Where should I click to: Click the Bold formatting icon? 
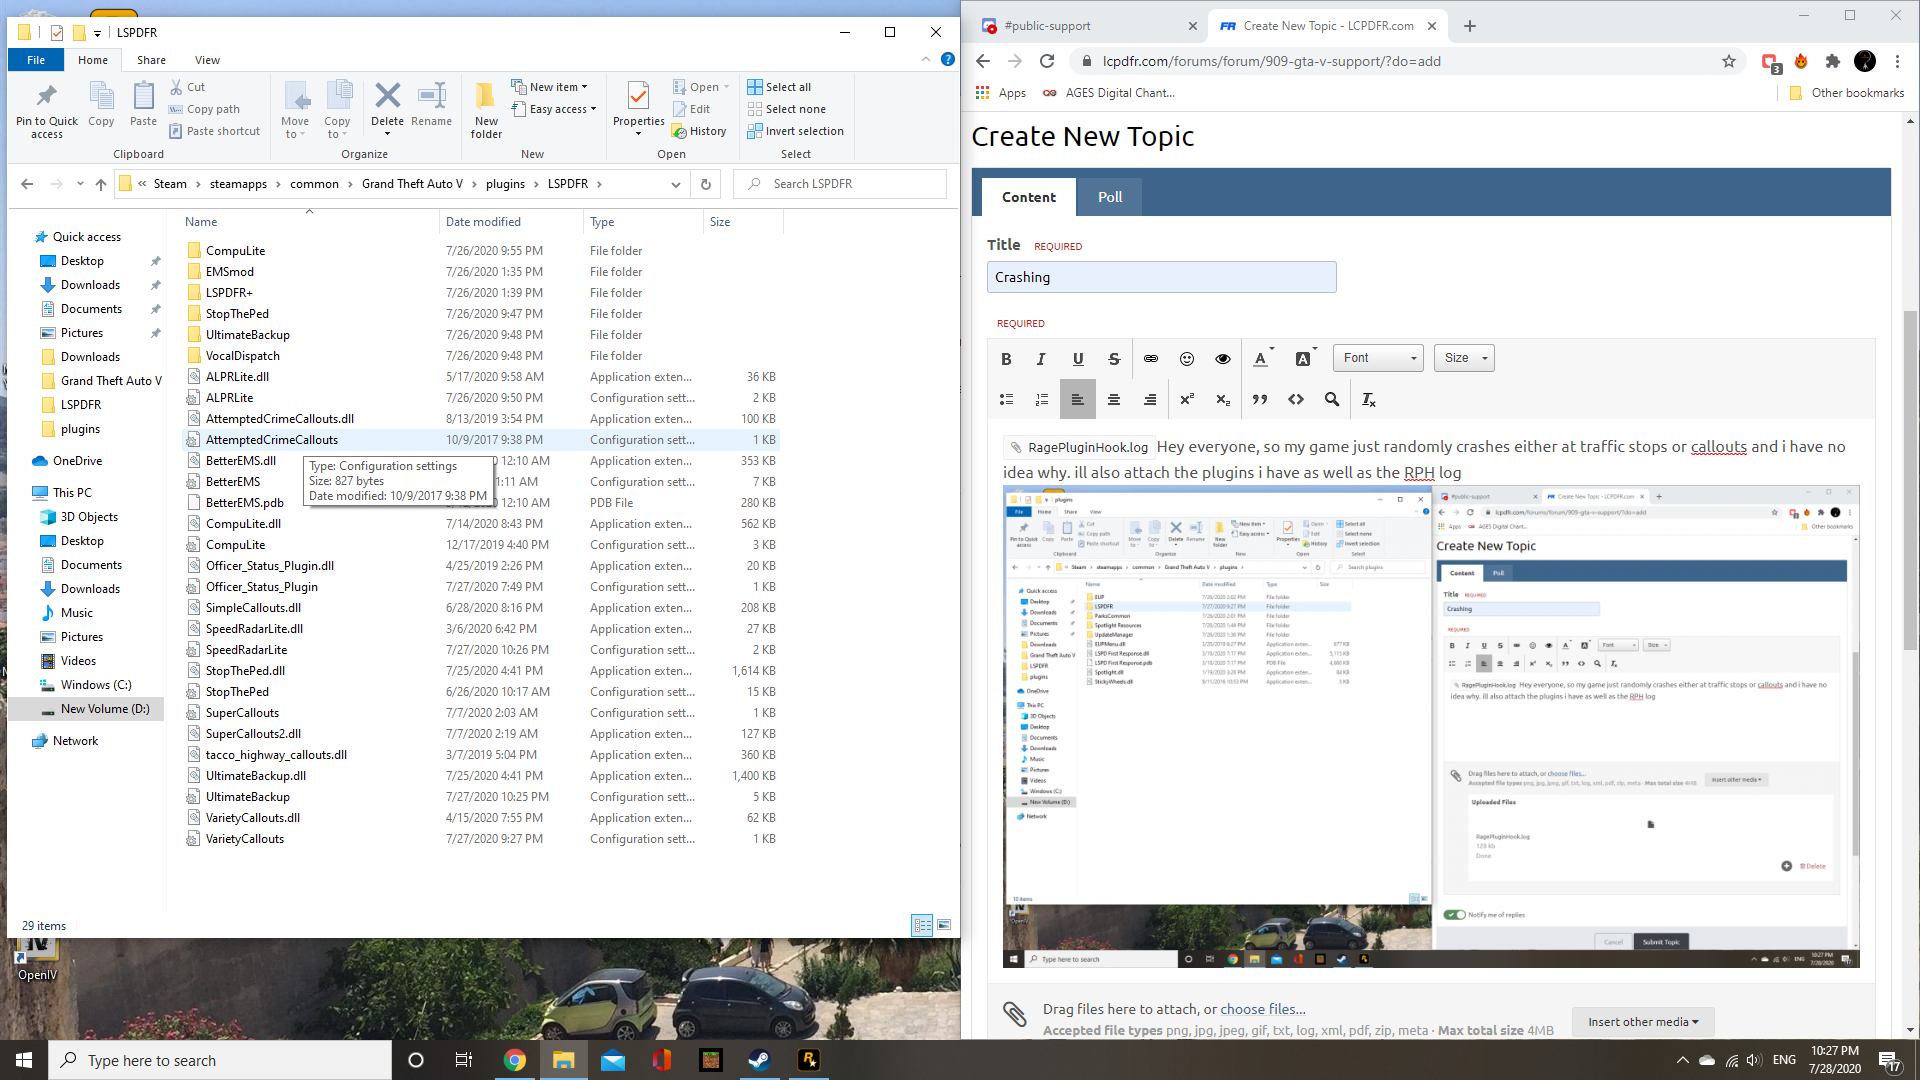pos(1006,359)
